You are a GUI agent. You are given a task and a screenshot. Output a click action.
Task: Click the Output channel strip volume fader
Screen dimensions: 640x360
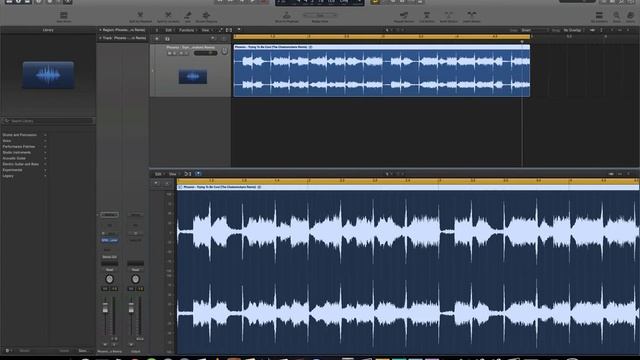click(131, 309)
